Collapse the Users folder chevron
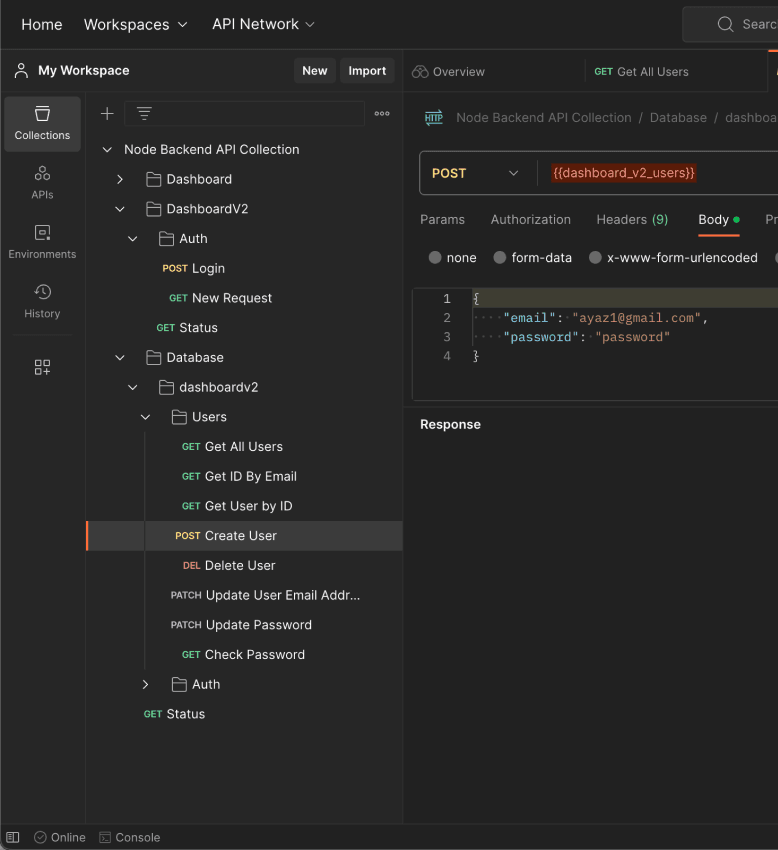This screenshot has height=850, width=778. tap(146, 417)
